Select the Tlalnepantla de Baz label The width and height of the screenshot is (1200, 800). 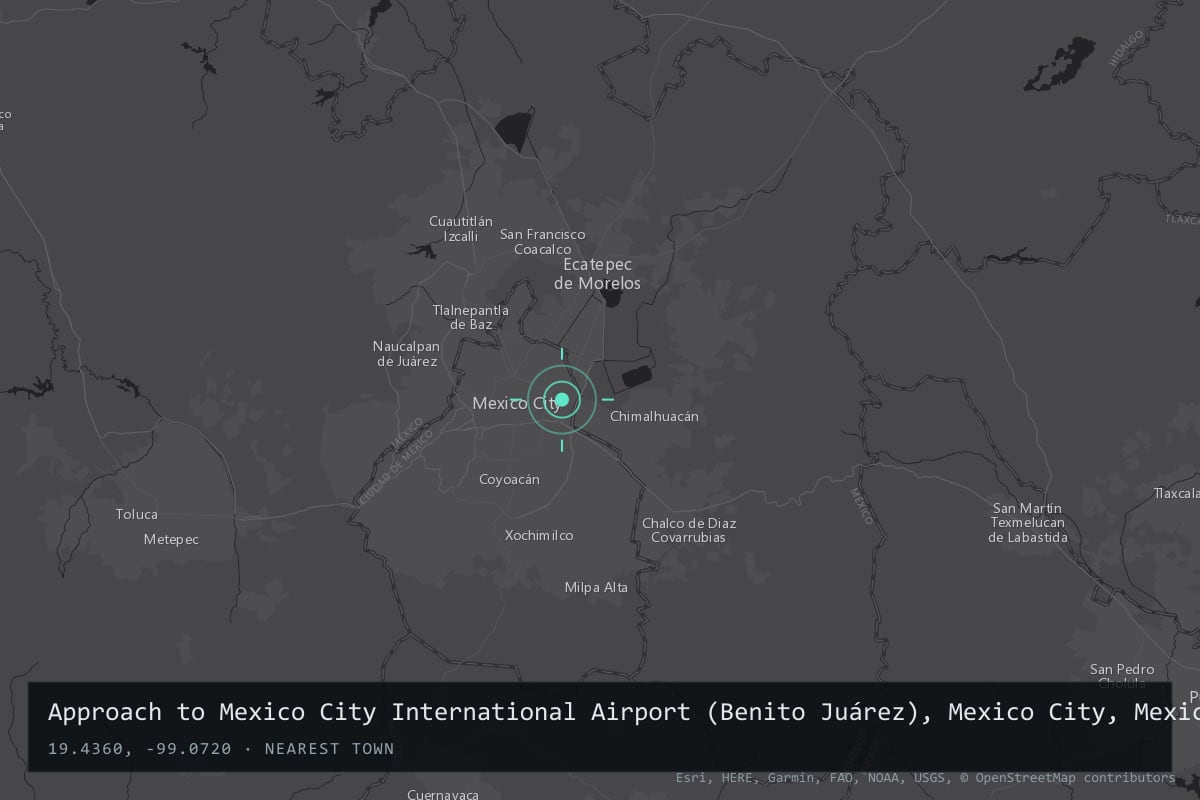pos(470,317)
